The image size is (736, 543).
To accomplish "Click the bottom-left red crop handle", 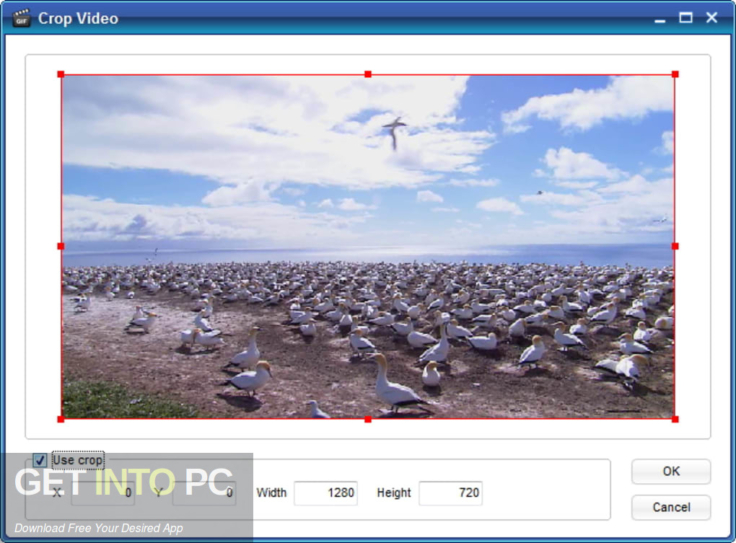I will pos(61,419).
